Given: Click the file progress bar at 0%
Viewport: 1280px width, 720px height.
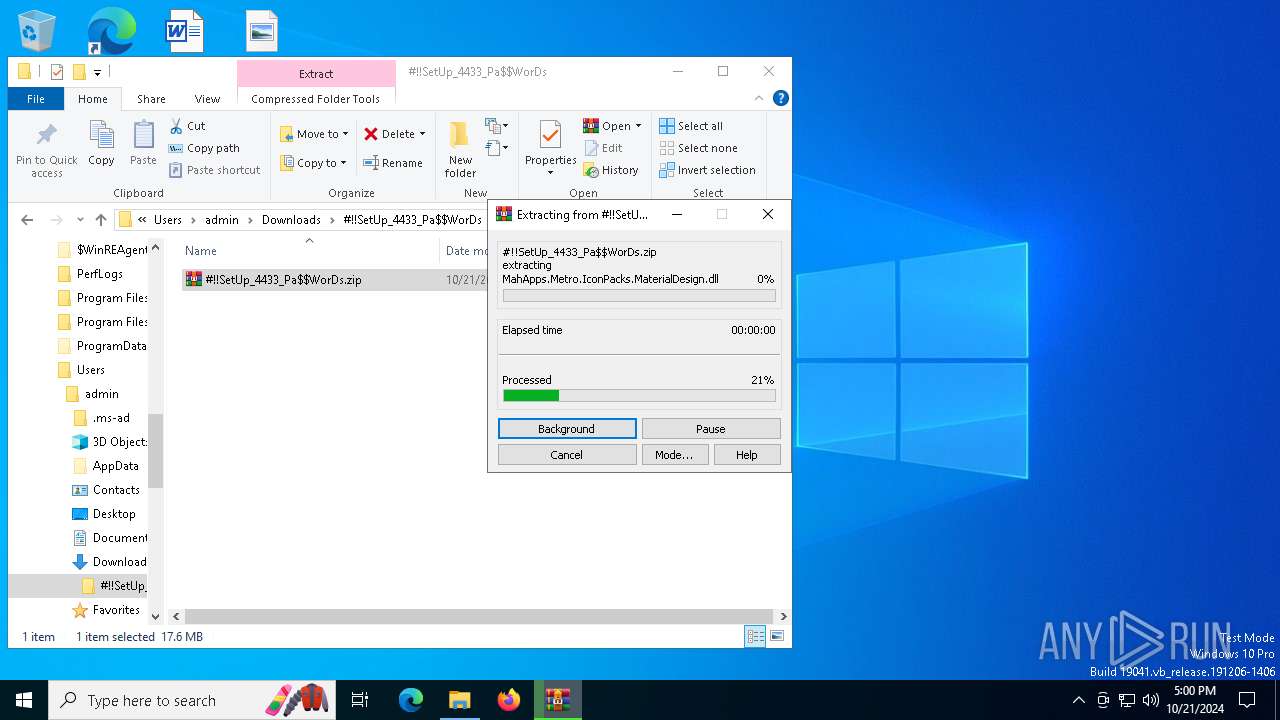Looking at the screenshot, I should (639, 296).
